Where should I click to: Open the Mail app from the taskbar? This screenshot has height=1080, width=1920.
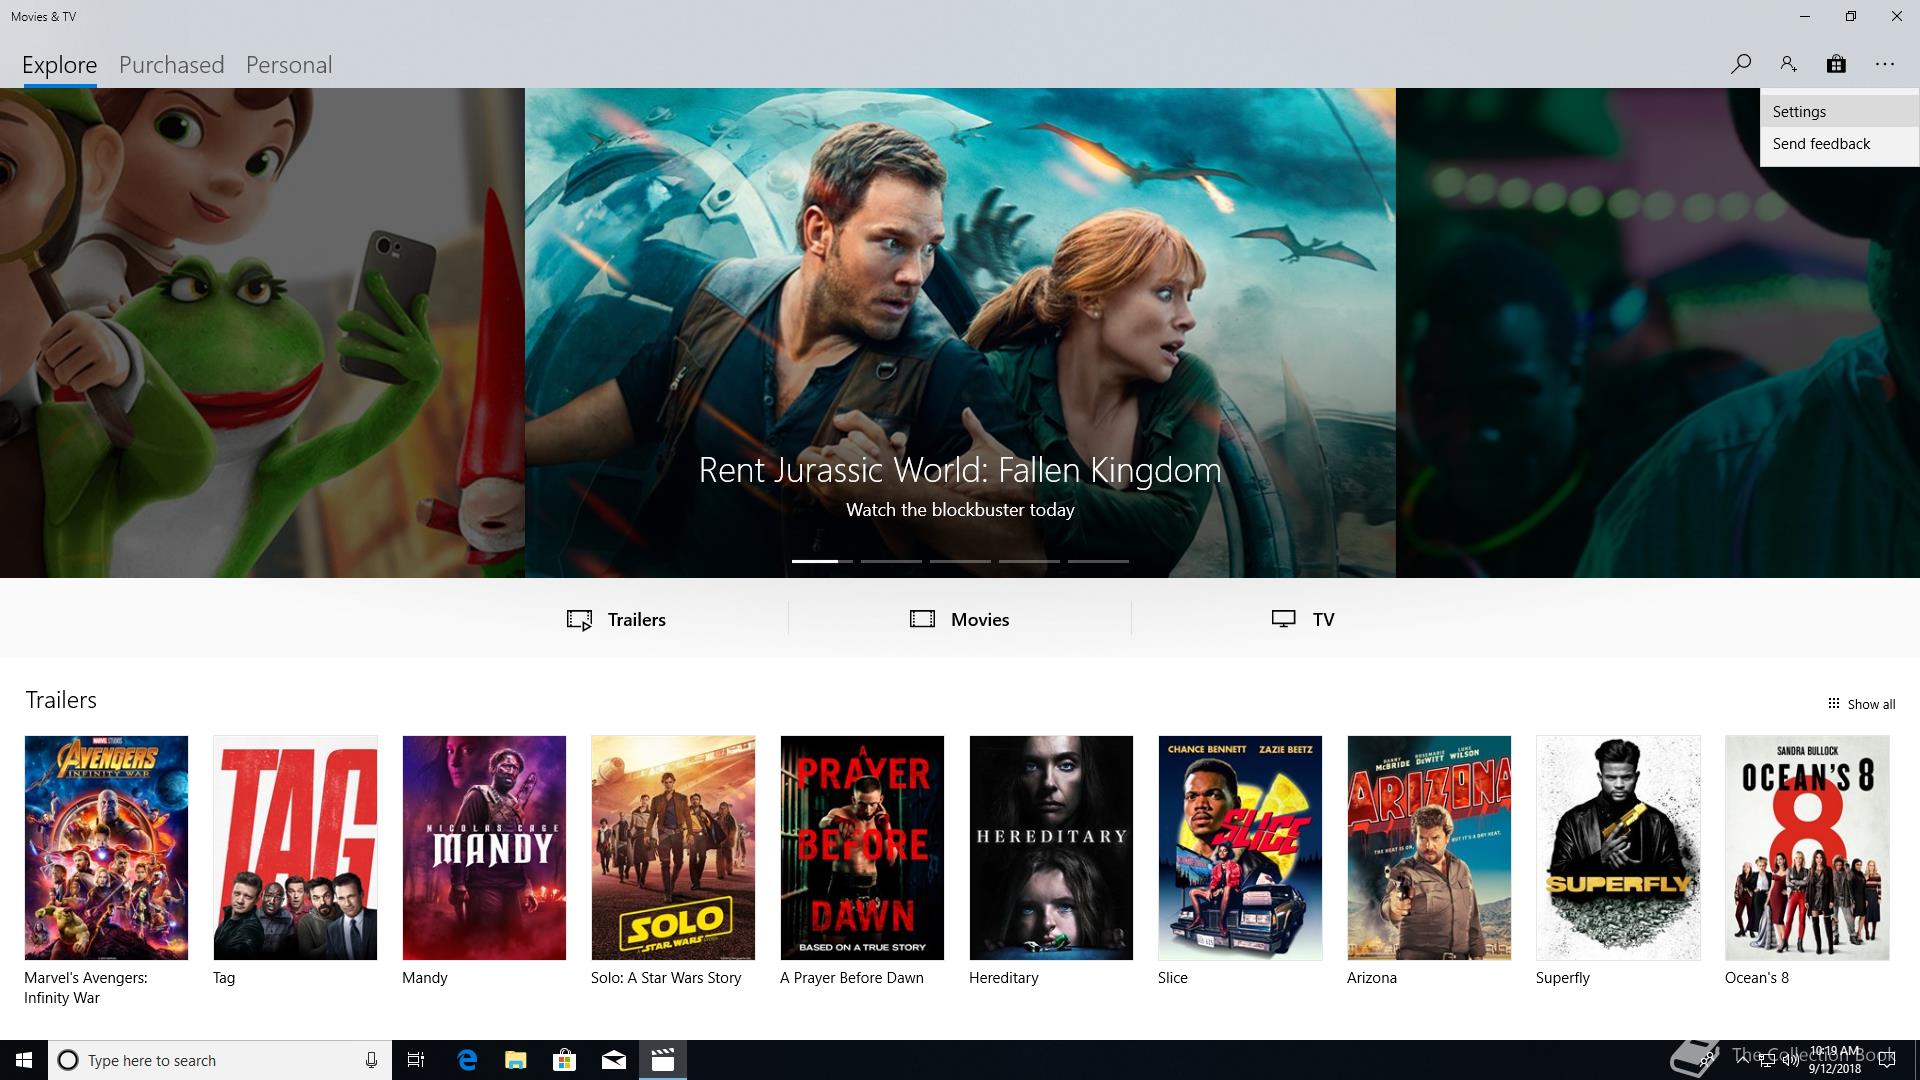tap(614, 1060)
